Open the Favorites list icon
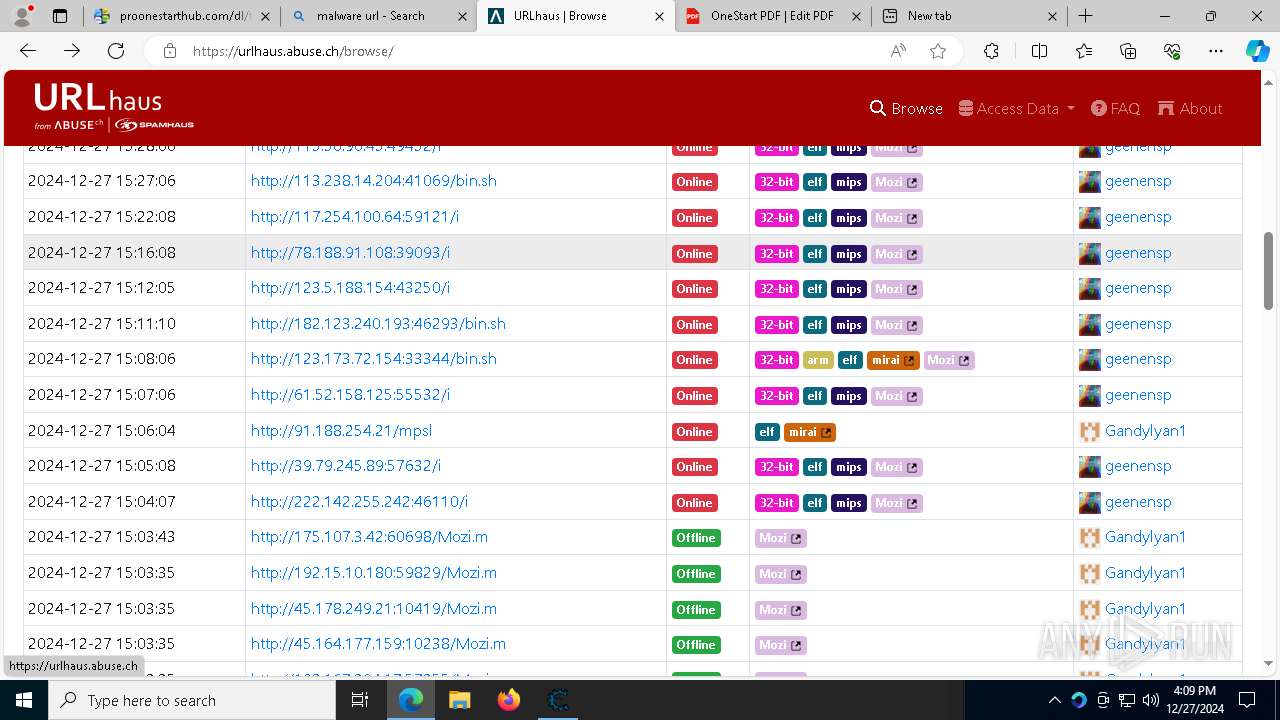 point(1084,51)
